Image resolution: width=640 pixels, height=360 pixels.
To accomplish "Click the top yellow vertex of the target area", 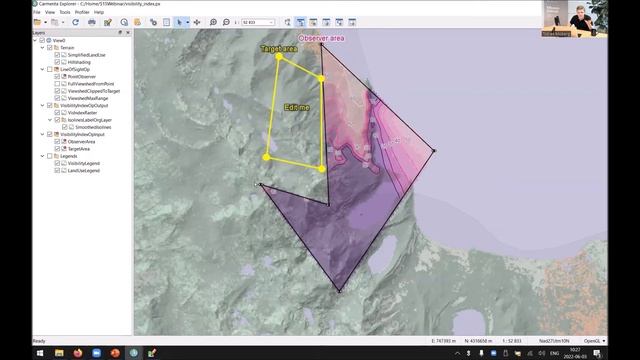I will point(279,56).
